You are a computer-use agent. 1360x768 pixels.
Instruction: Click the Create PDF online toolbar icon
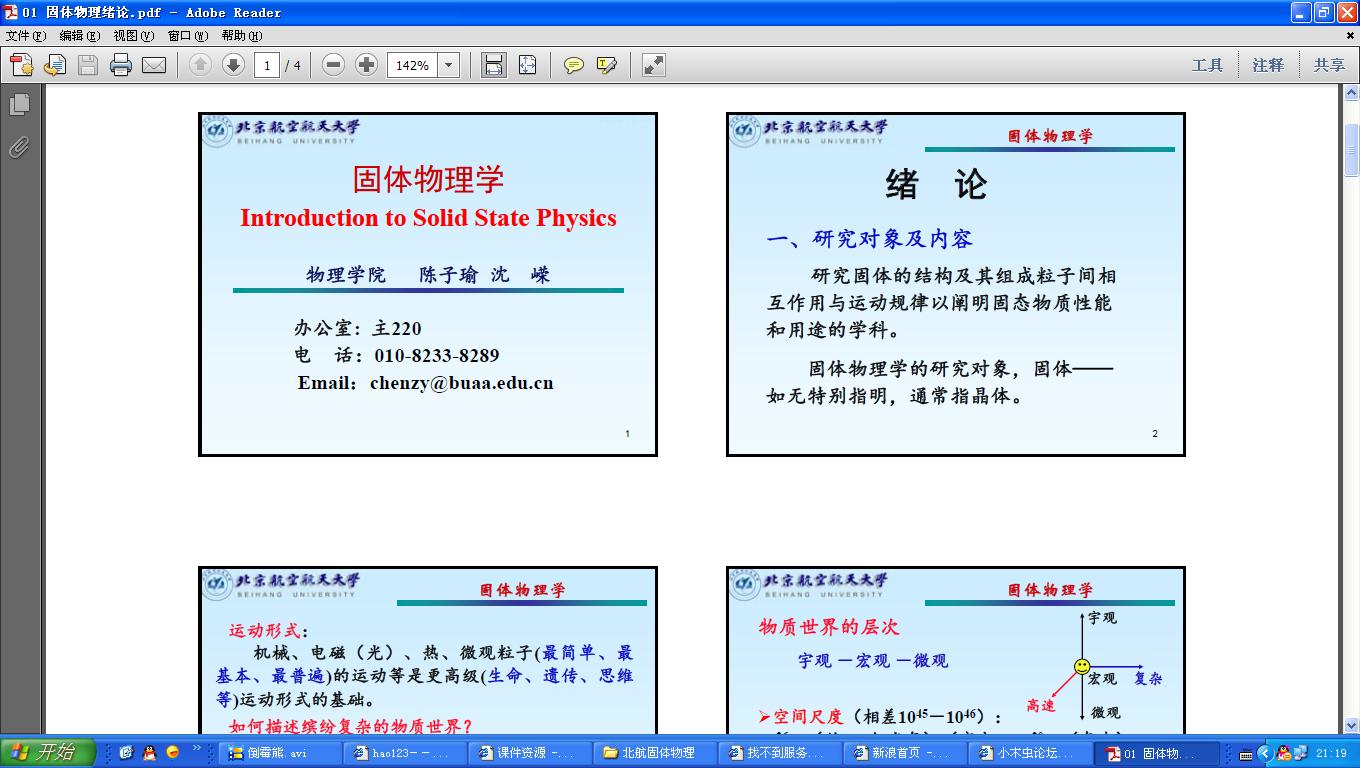point(22,65)
